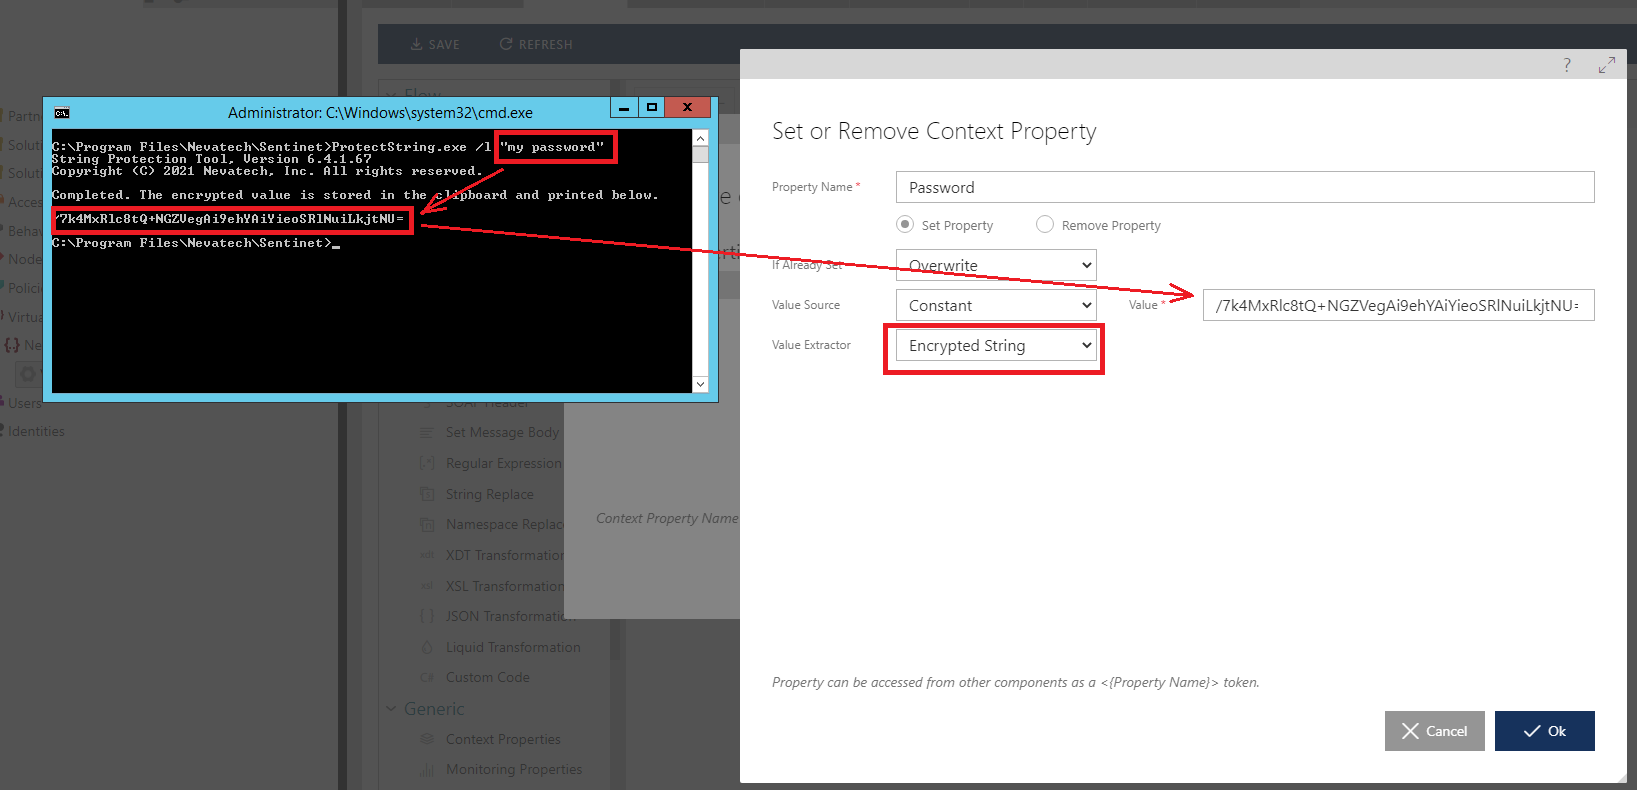Open the cmd window system menu icon
The image size is (1637, 790).
62,113
